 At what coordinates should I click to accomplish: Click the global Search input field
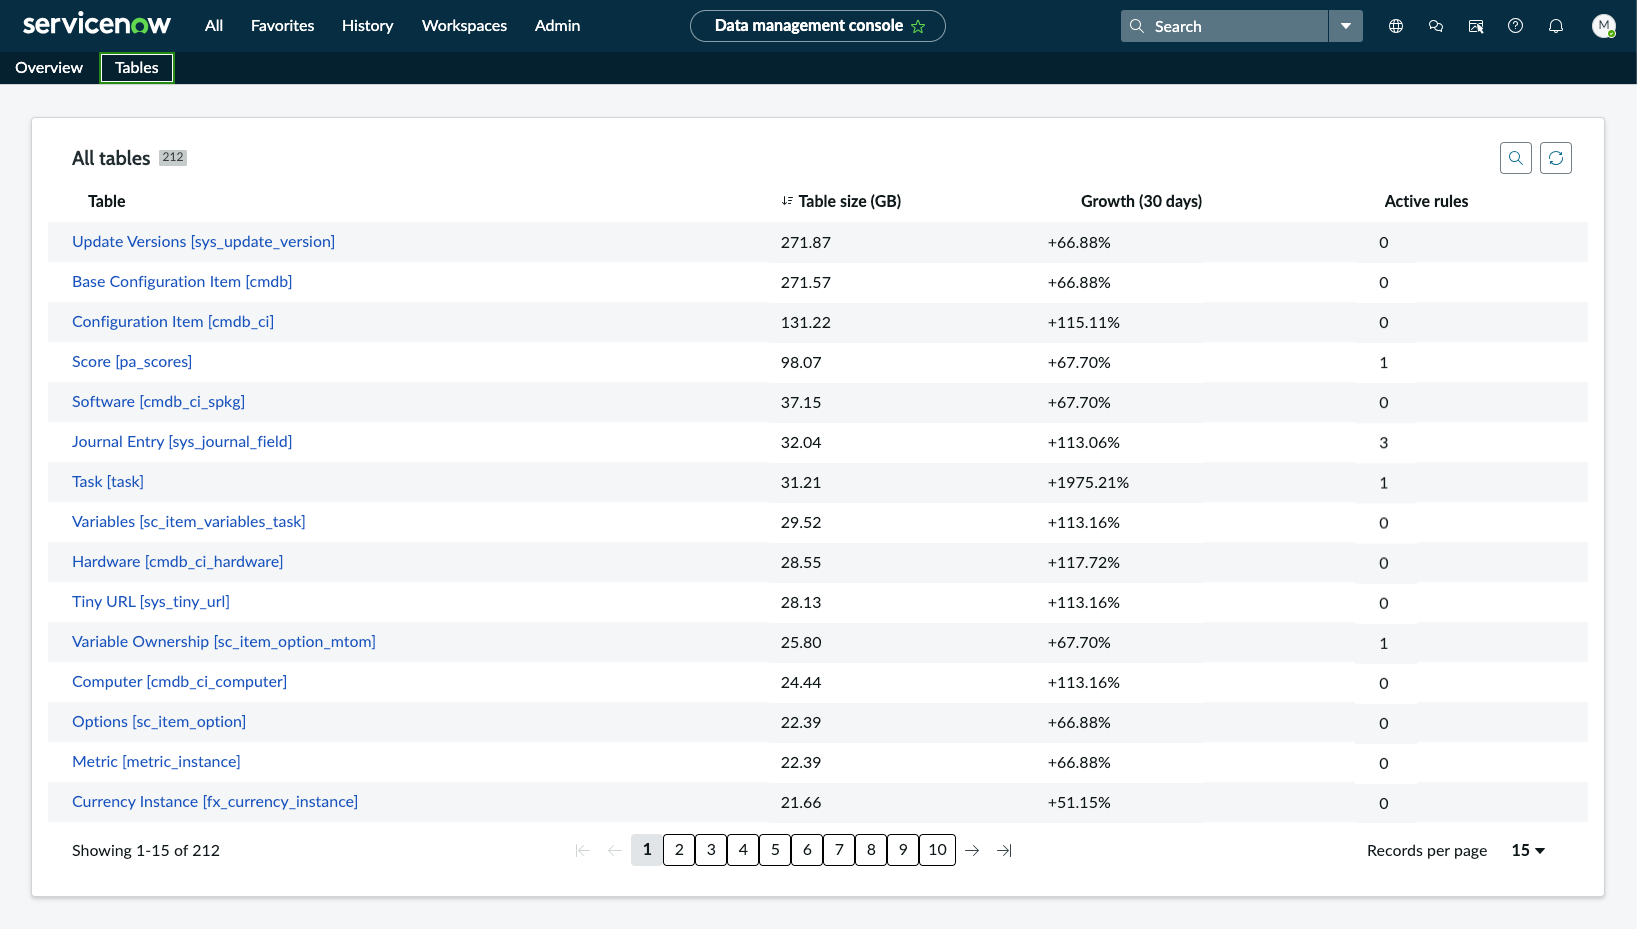pyautogui.click(x=1225, y=26)
